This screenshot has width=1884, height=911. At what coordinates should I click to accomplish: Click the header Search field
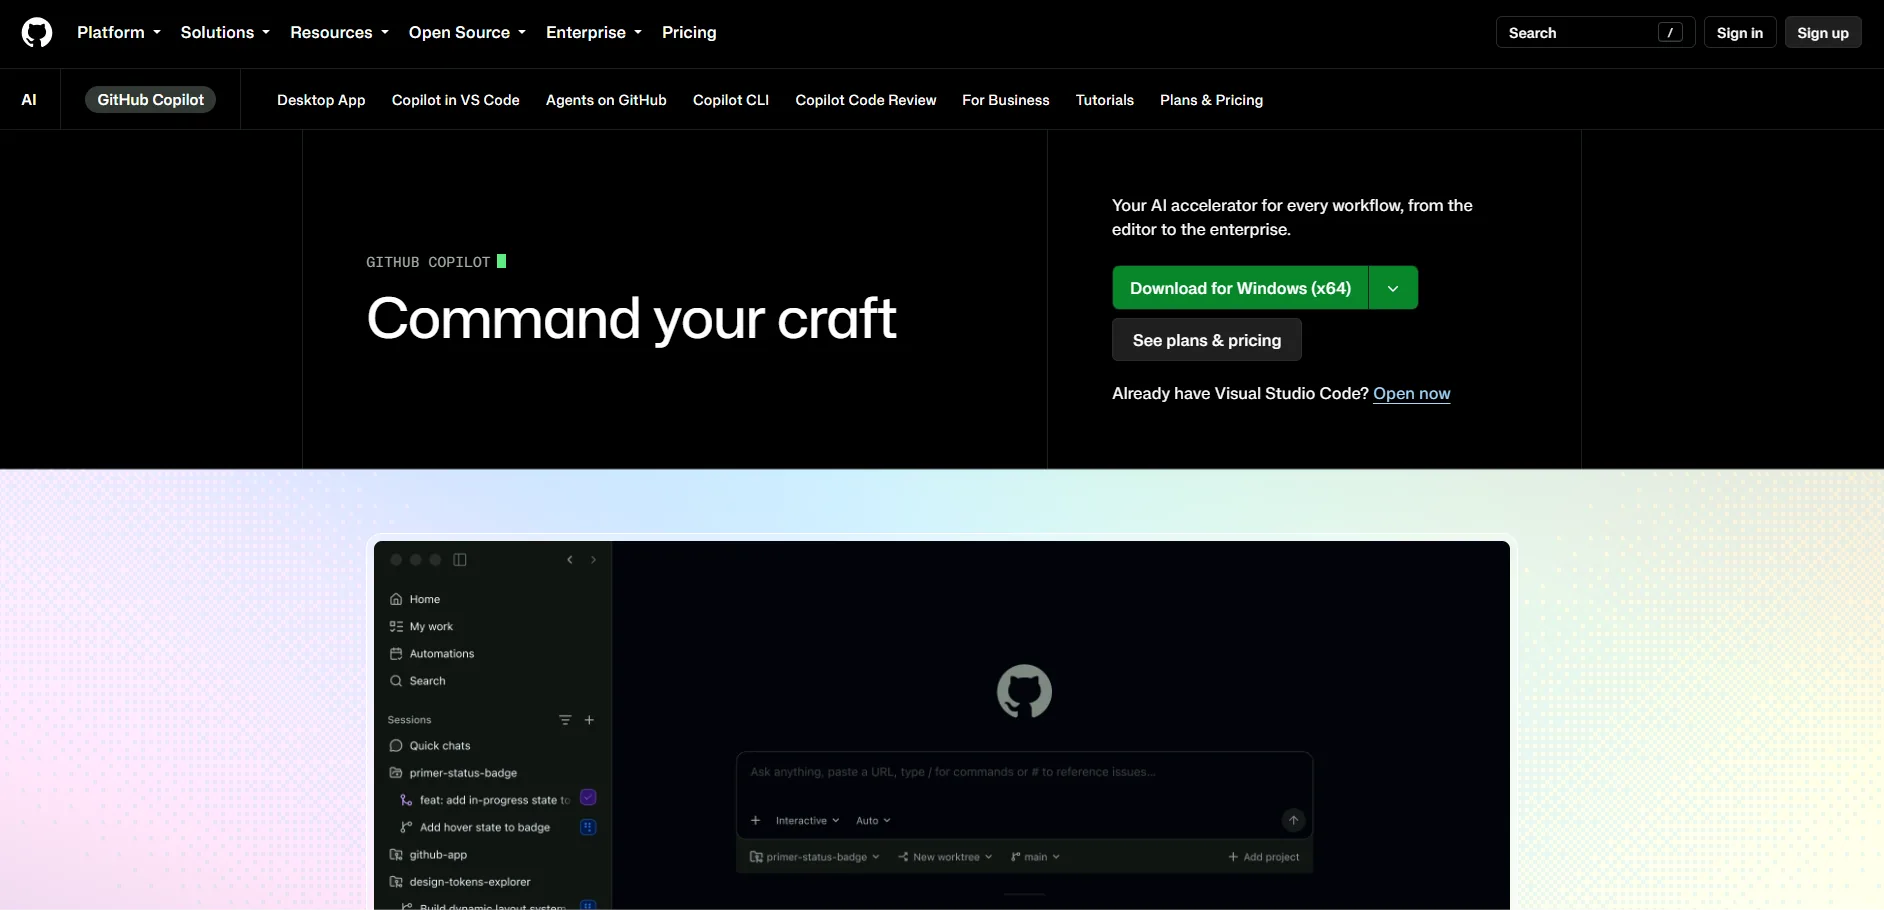[1595, 33]
